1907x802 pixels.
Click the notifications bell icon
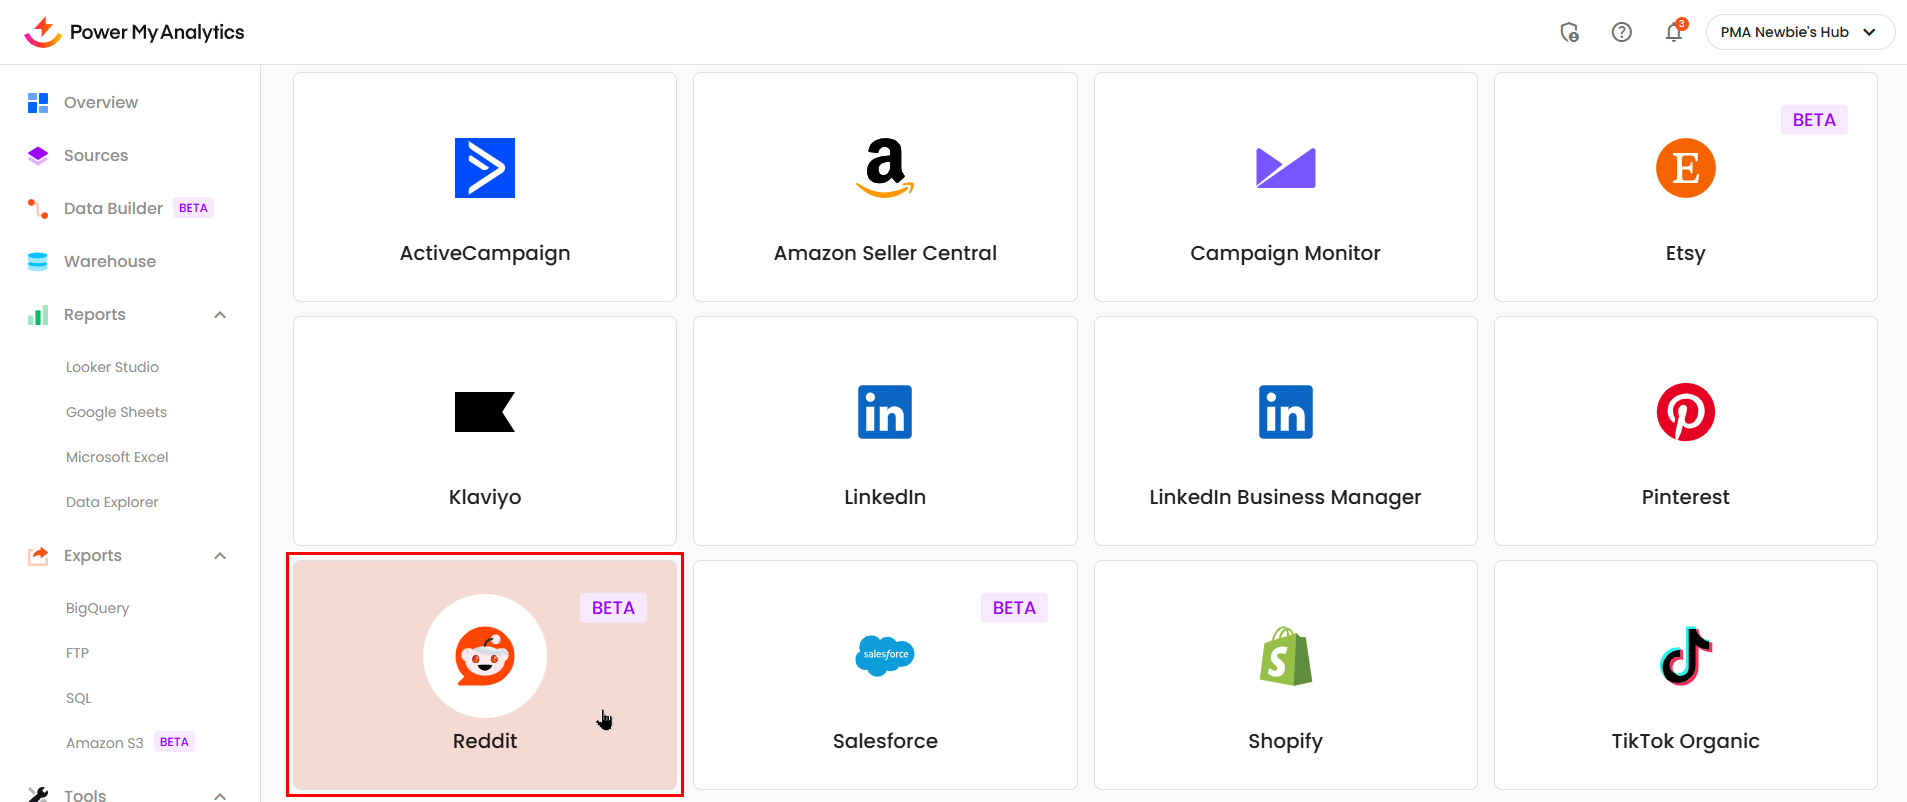point(1673,32)
